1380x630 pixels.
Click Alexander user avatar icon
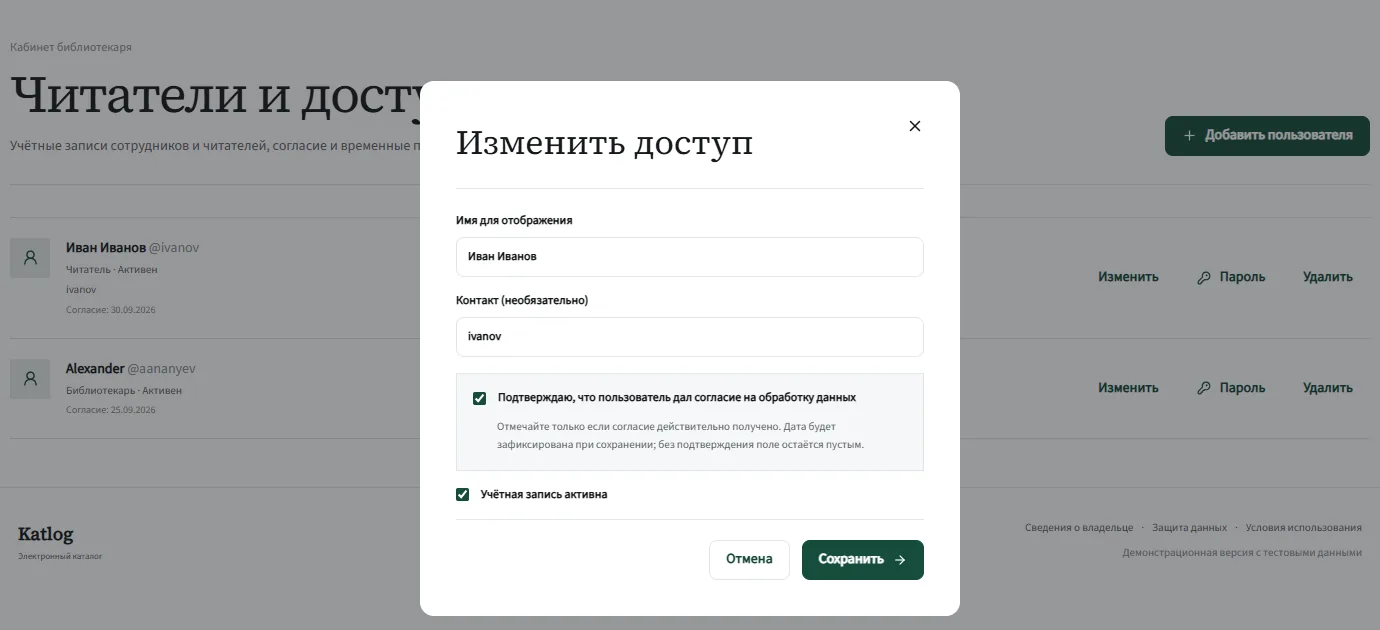pyautogui.click(x=30, y=379)
